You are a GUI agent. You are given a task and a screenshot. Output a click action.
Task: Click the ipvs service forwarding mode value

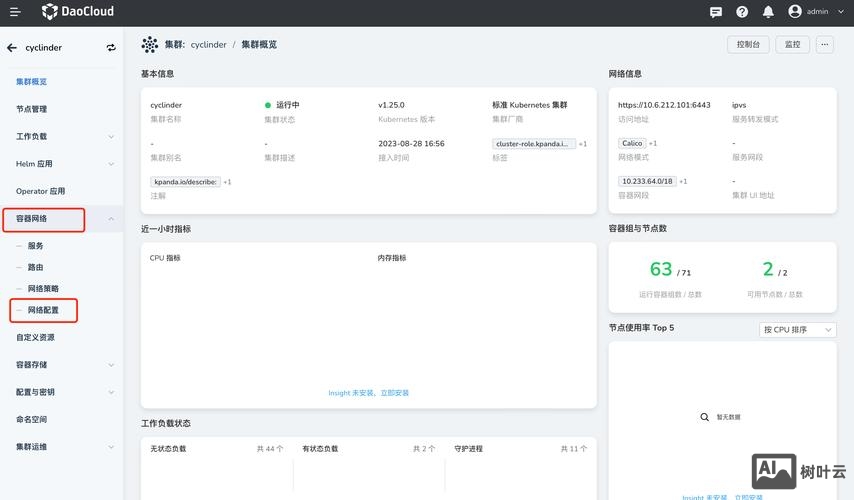coord(739,105)
